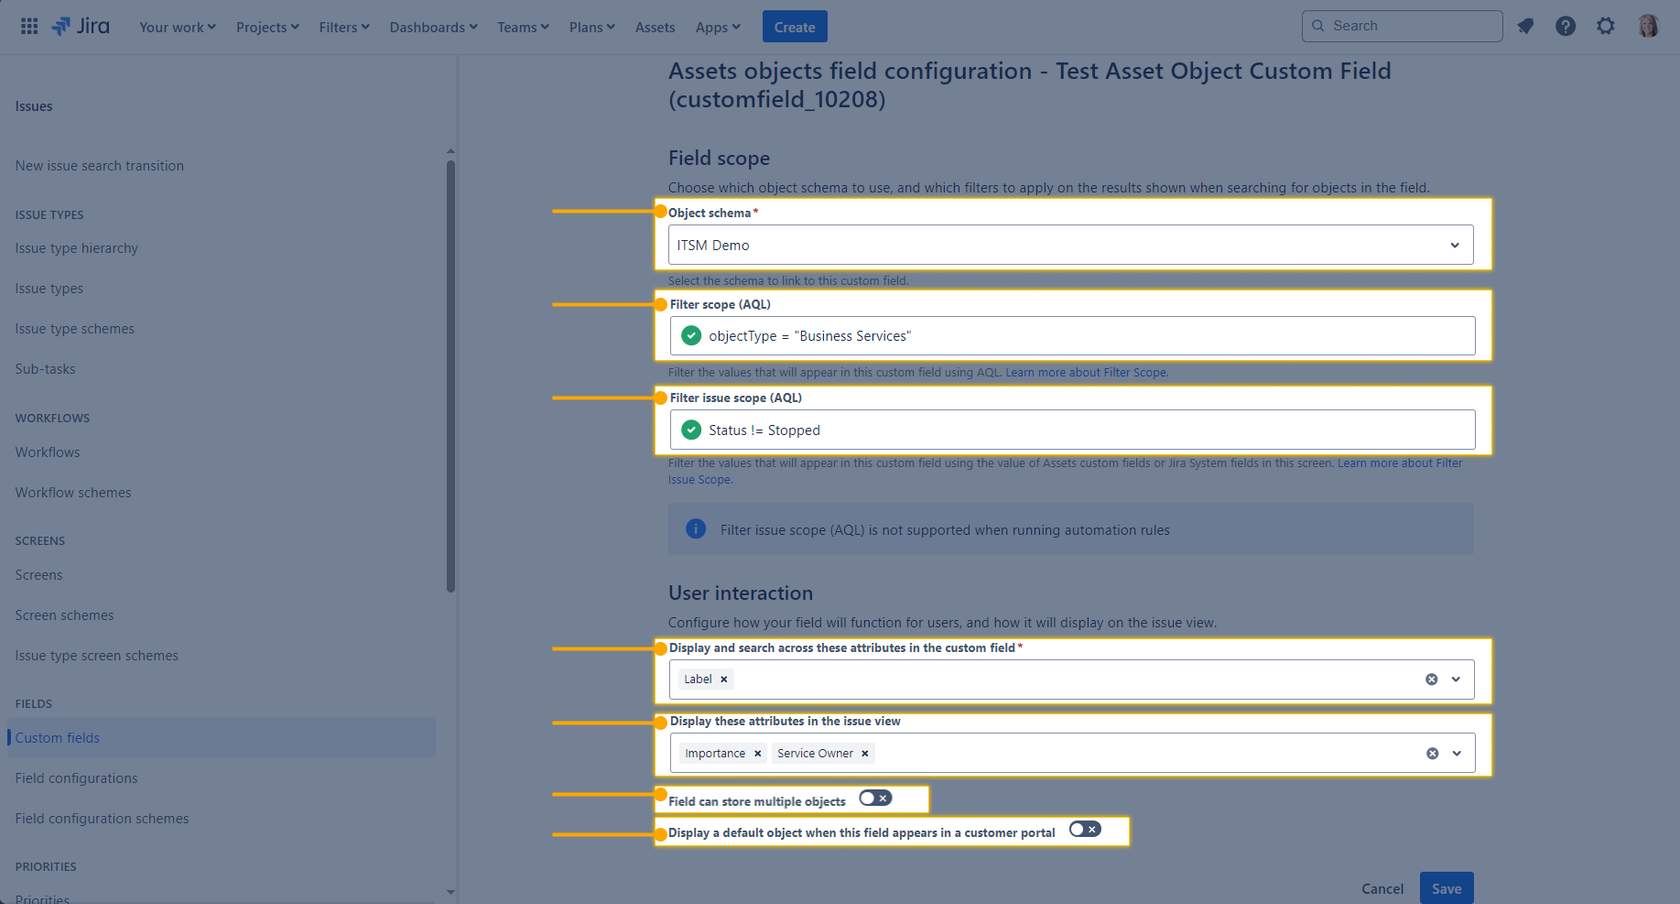
Task: Open the Teams menu
Action: click(523, 27)
